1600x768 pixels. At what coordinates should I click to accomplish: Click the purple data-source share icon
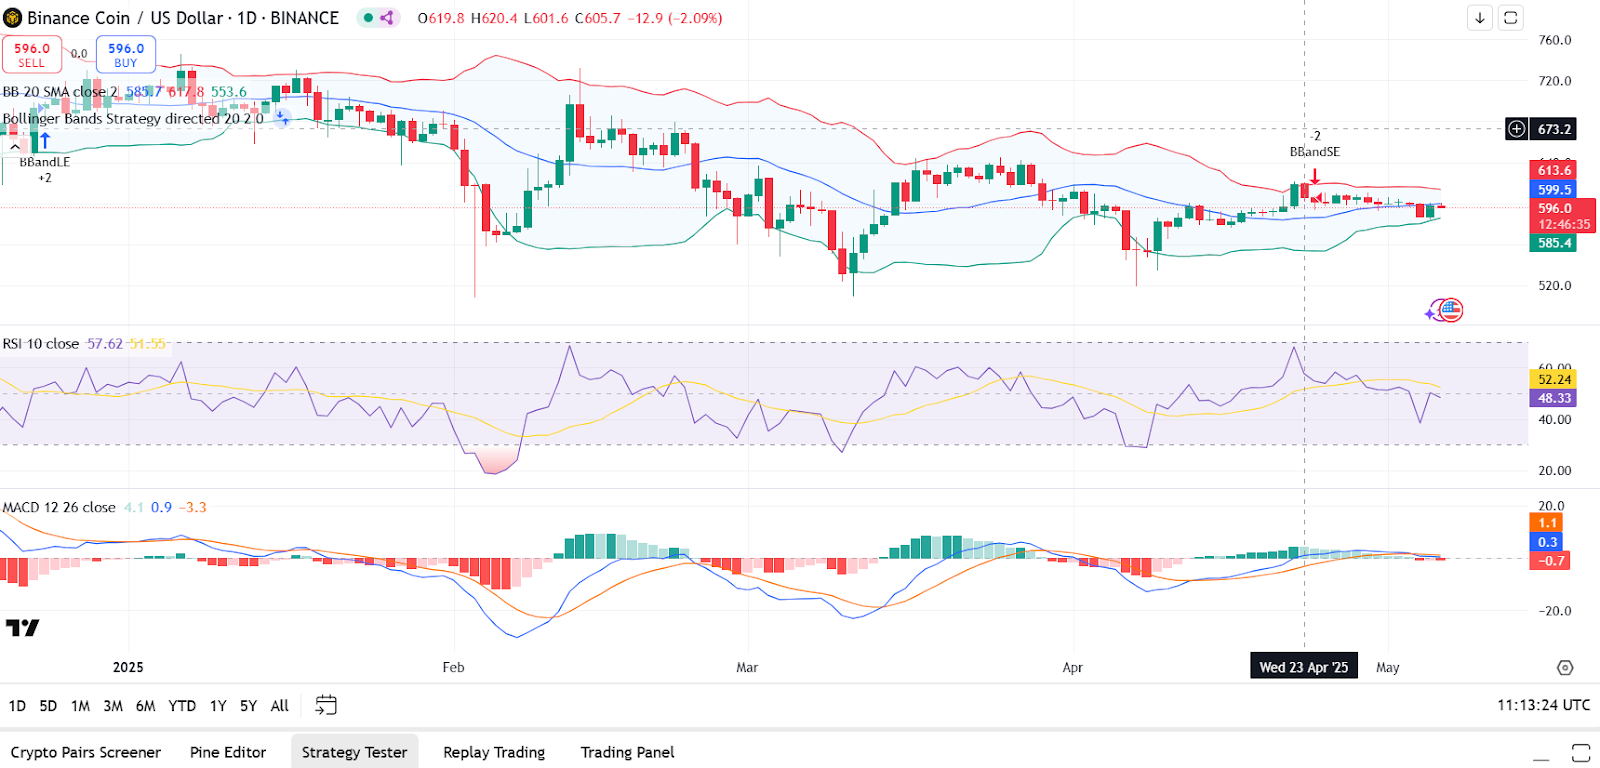pyautogui.click(x=387, y=18)
